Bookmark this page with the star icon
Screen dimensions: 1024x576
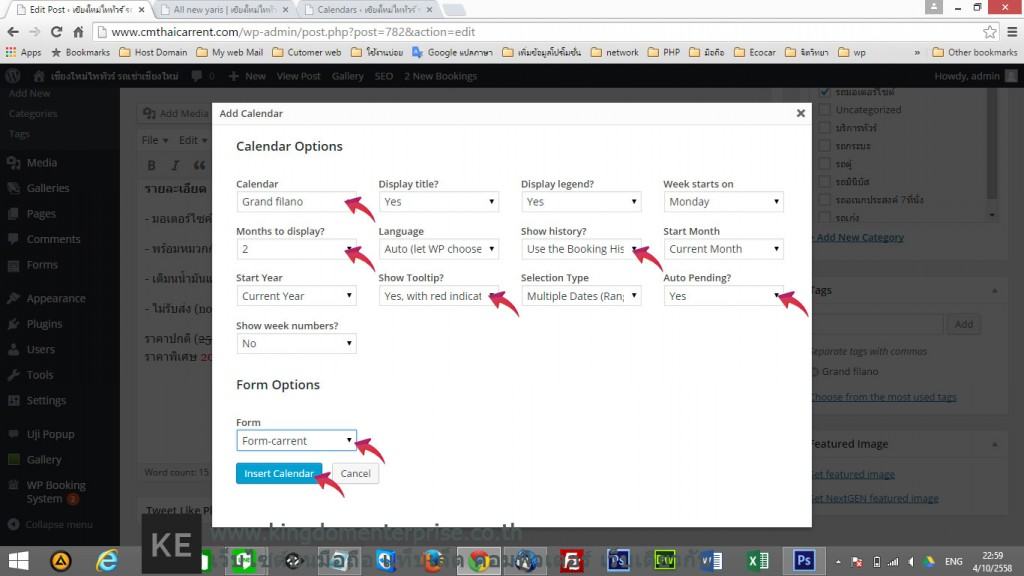989,32
